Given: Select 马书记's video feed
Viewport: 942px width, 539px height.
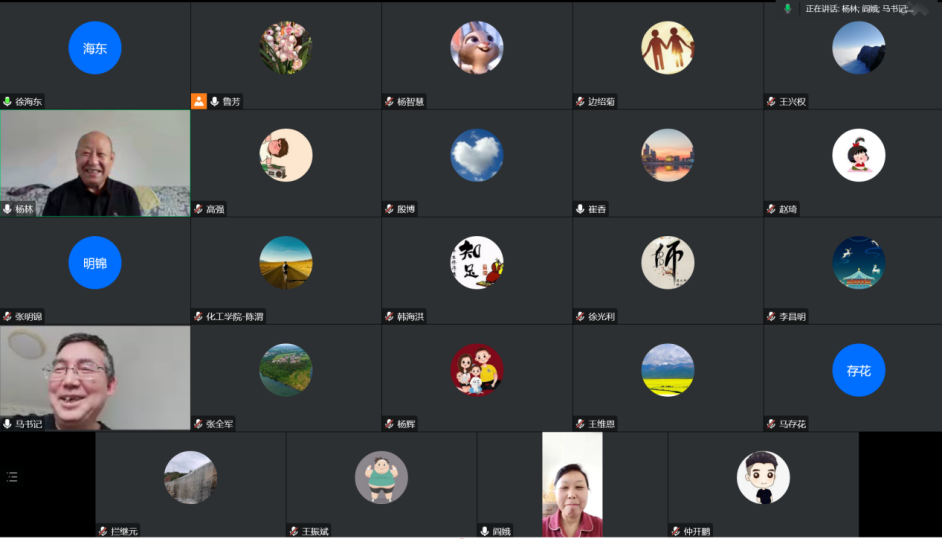Looking at the screenshot, I should click(x=95, y=378).
